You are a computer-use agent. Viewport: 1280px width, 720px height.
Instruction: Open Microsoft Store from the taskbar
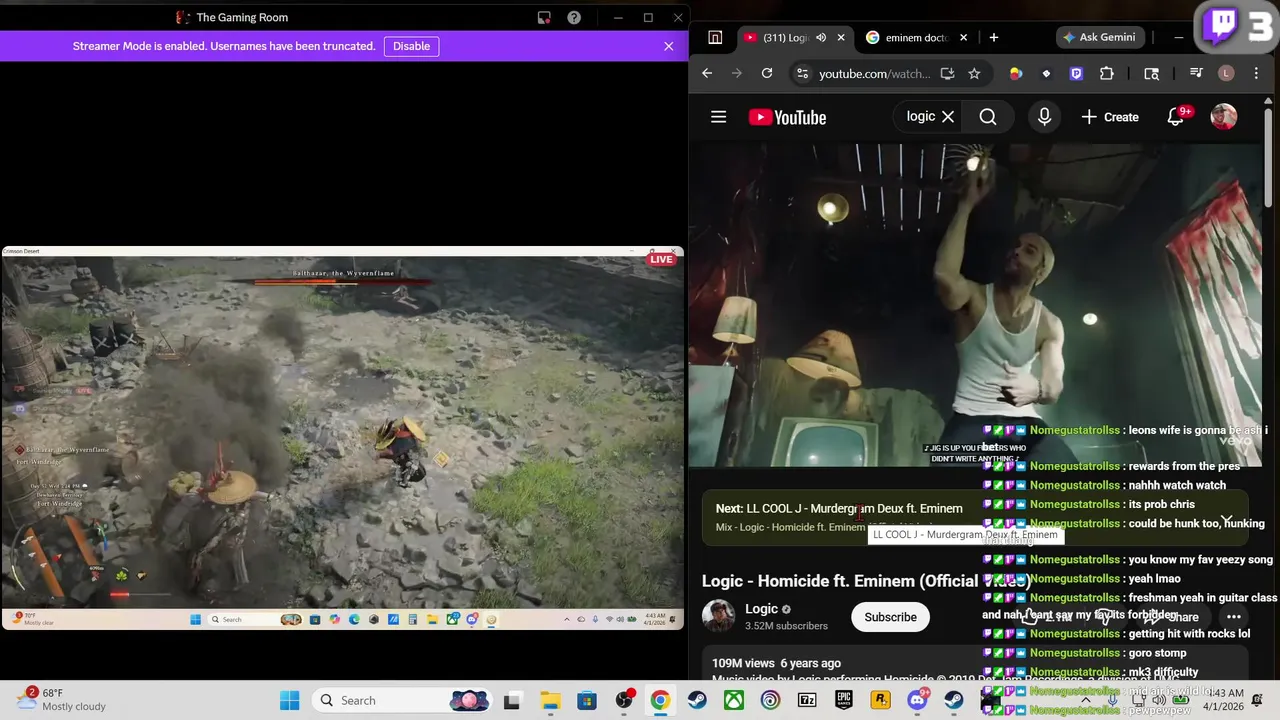click(x=587, y=700)
